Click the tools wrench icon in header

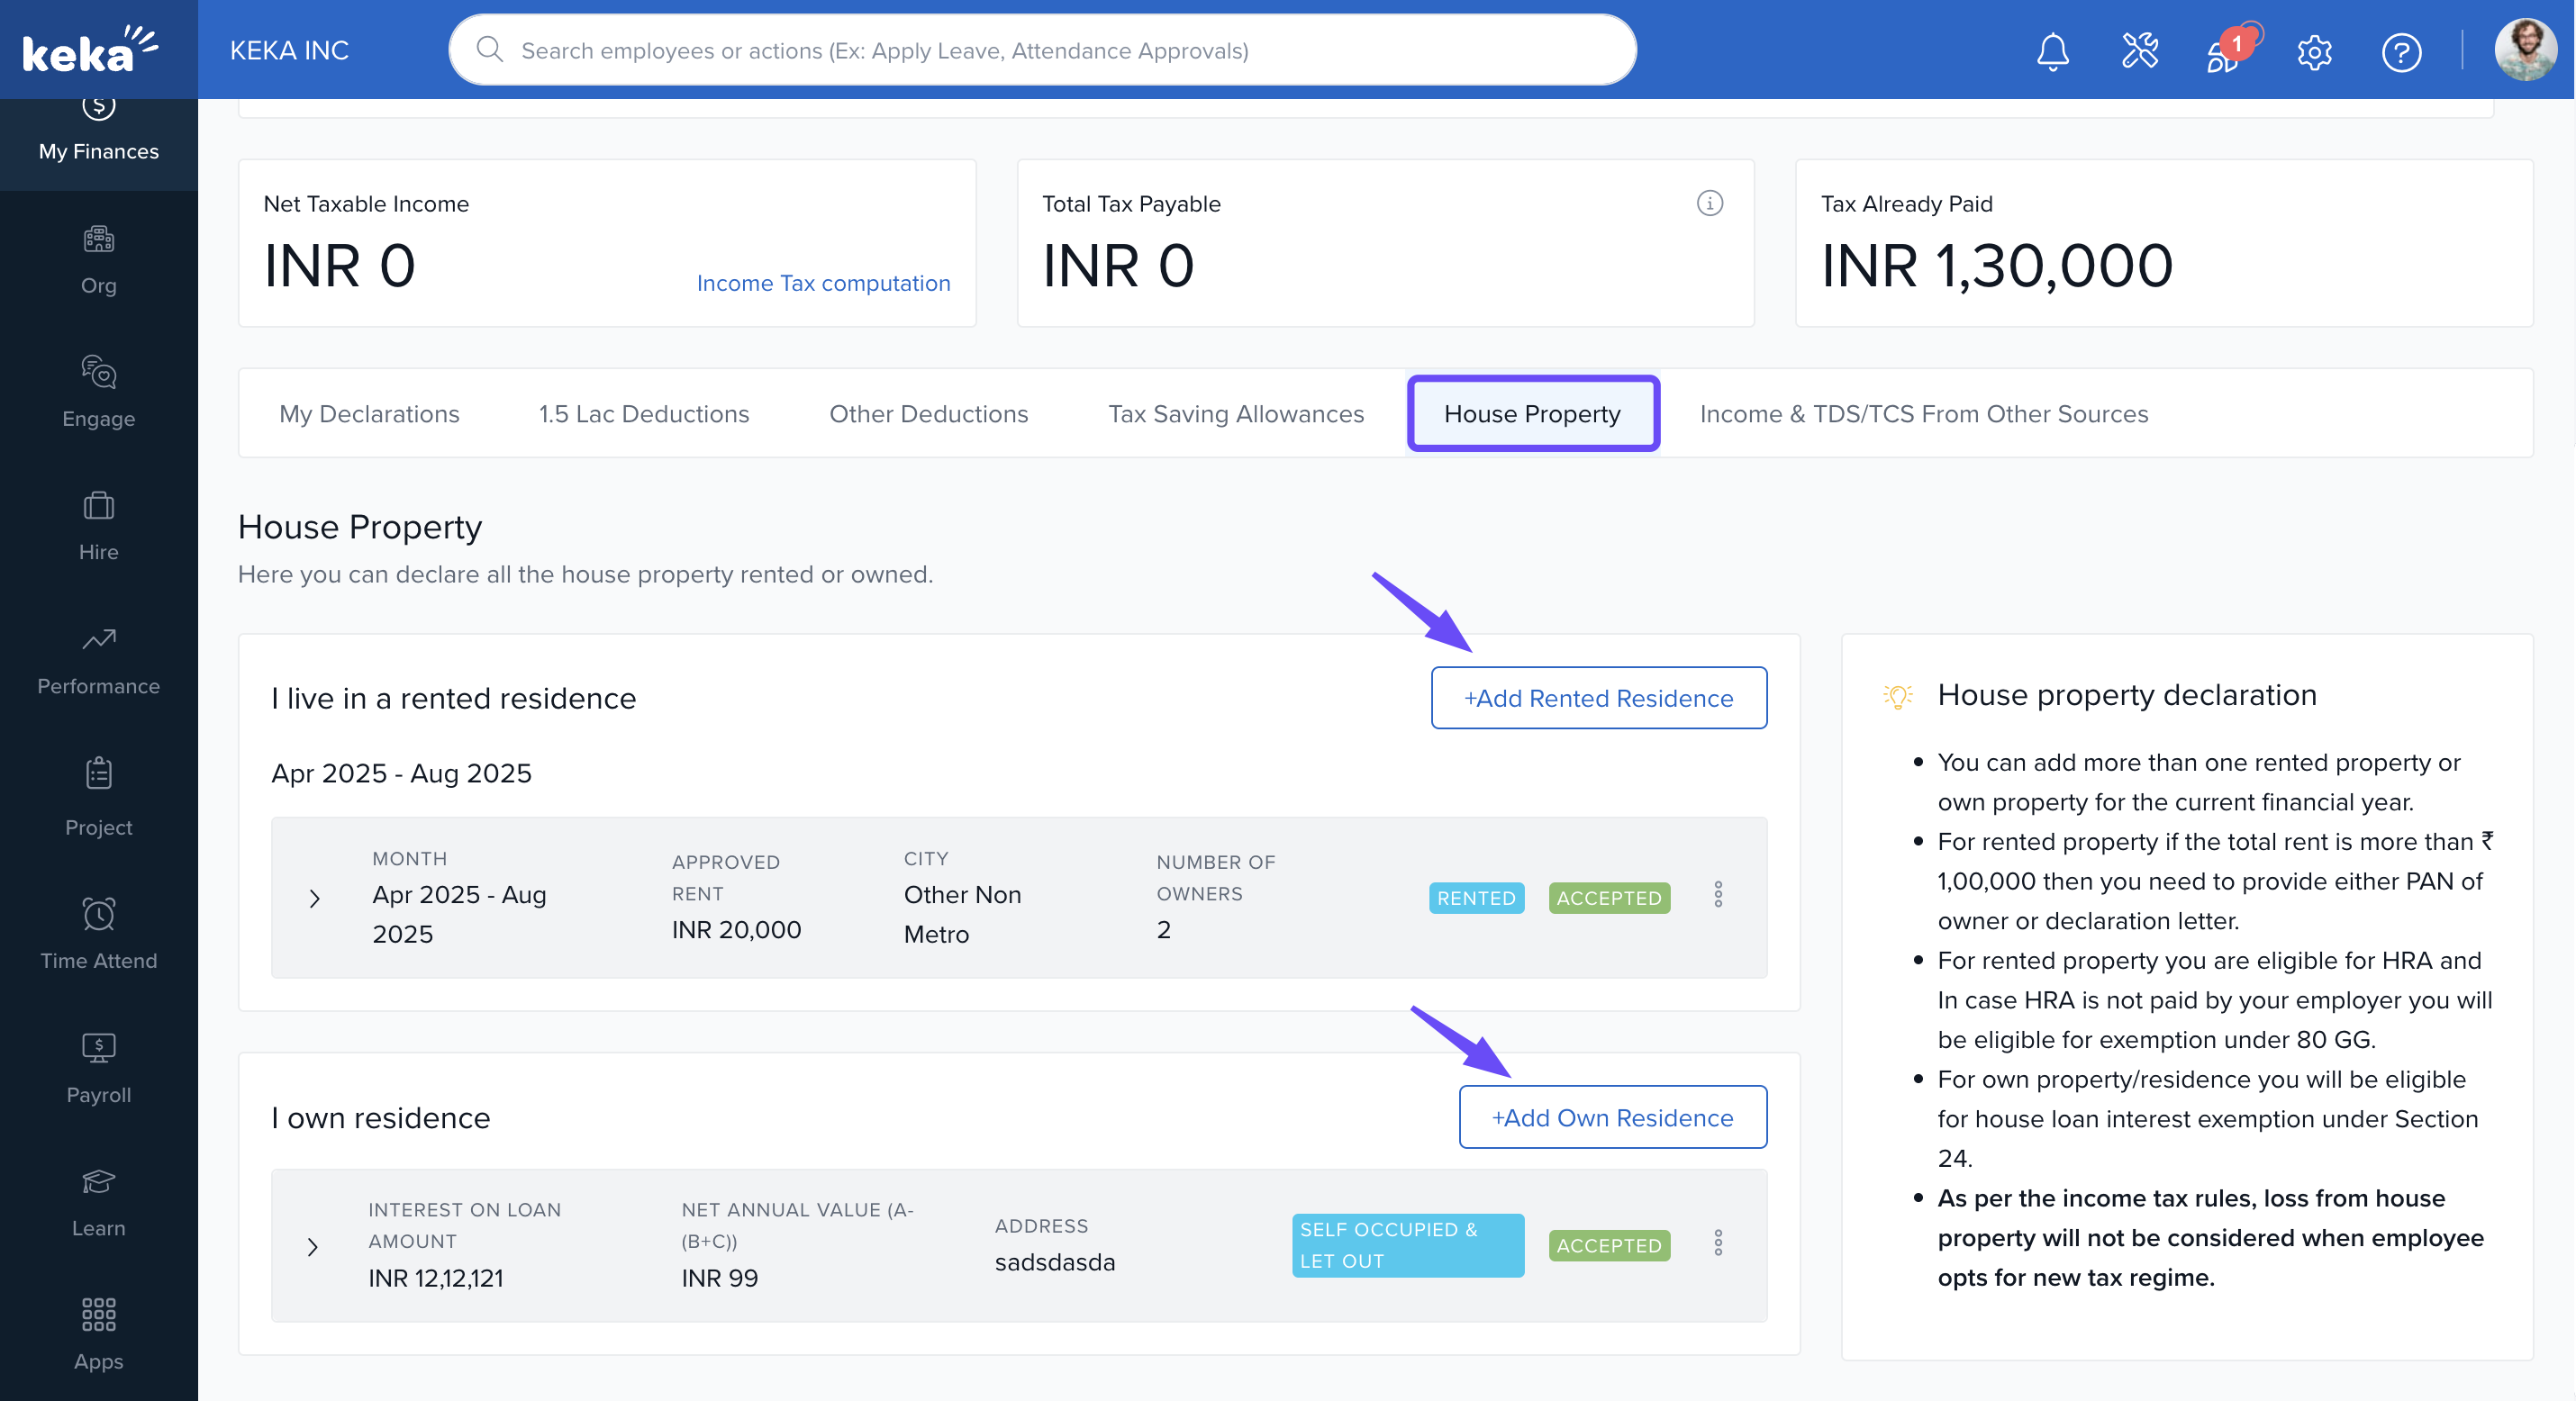coord(2139,51)
